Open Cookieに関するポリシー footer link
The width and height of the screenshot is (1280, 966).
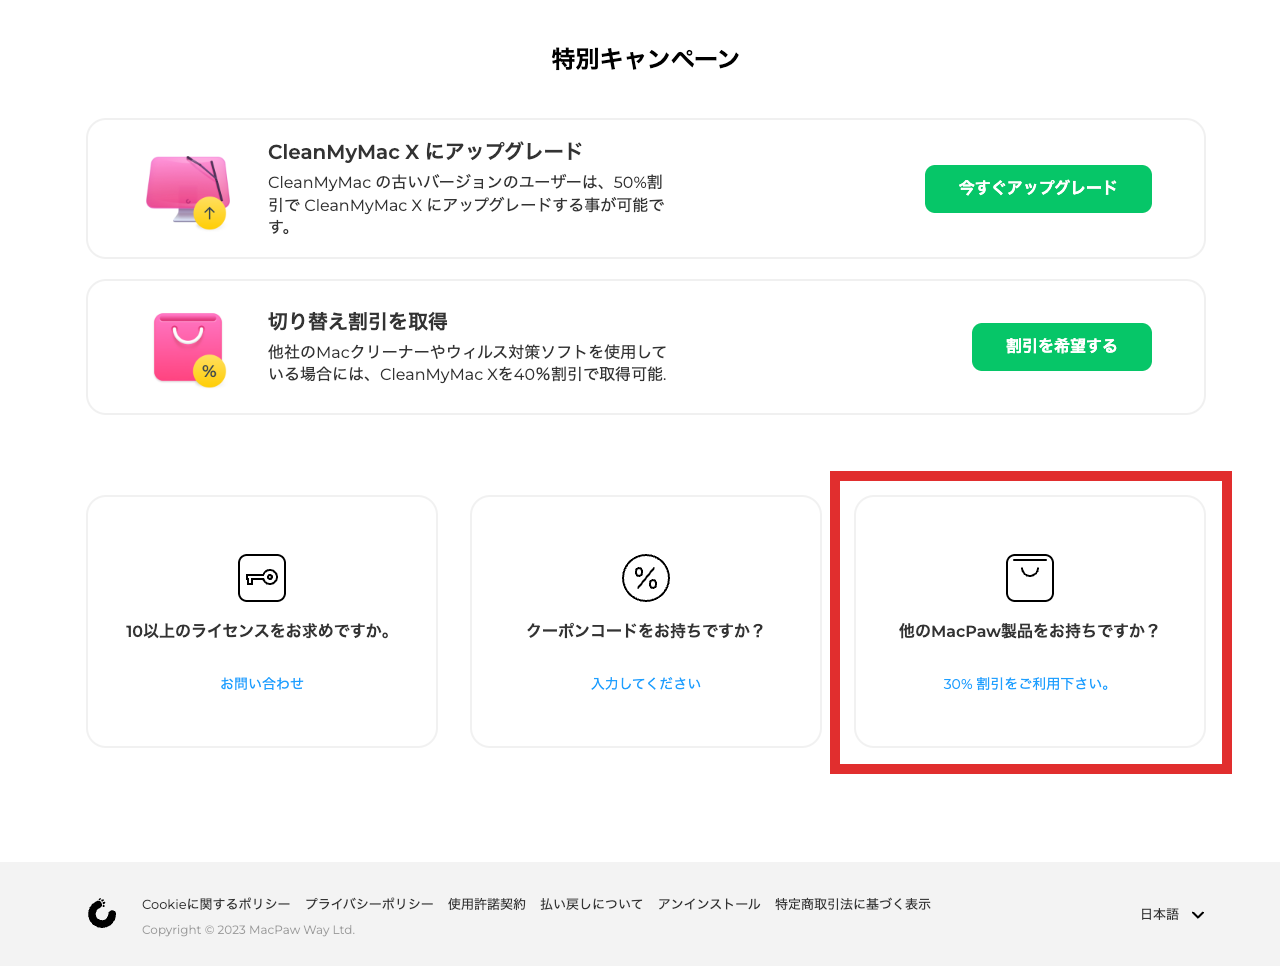tap(216, 904)
